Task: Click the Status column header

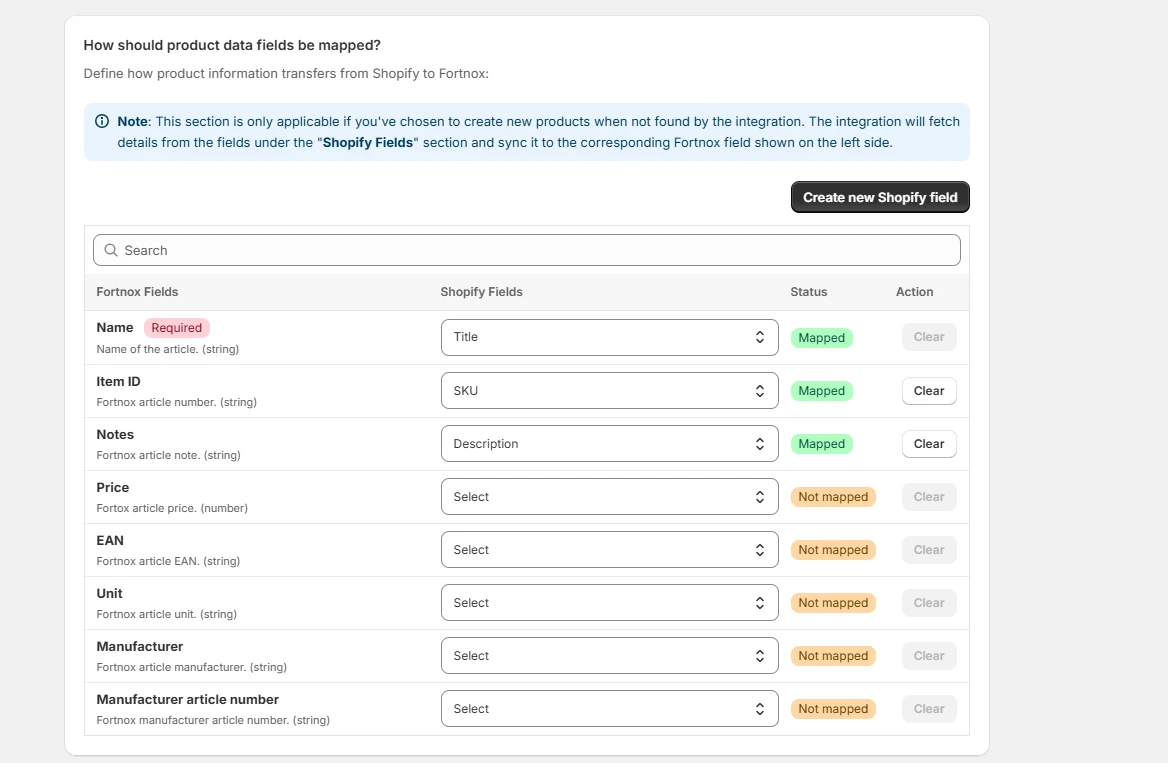Action: [809, 292]
